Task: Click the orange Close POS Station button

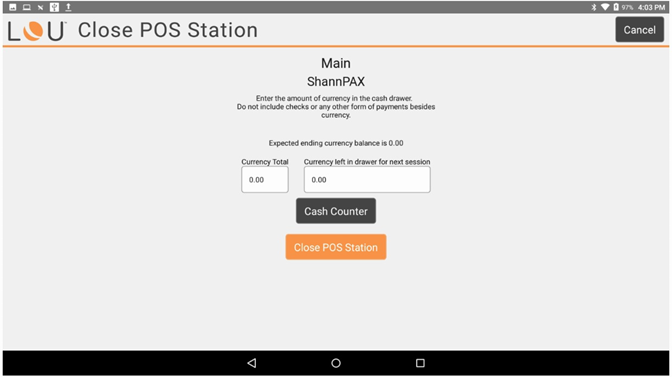Action: tap(336, 247)
